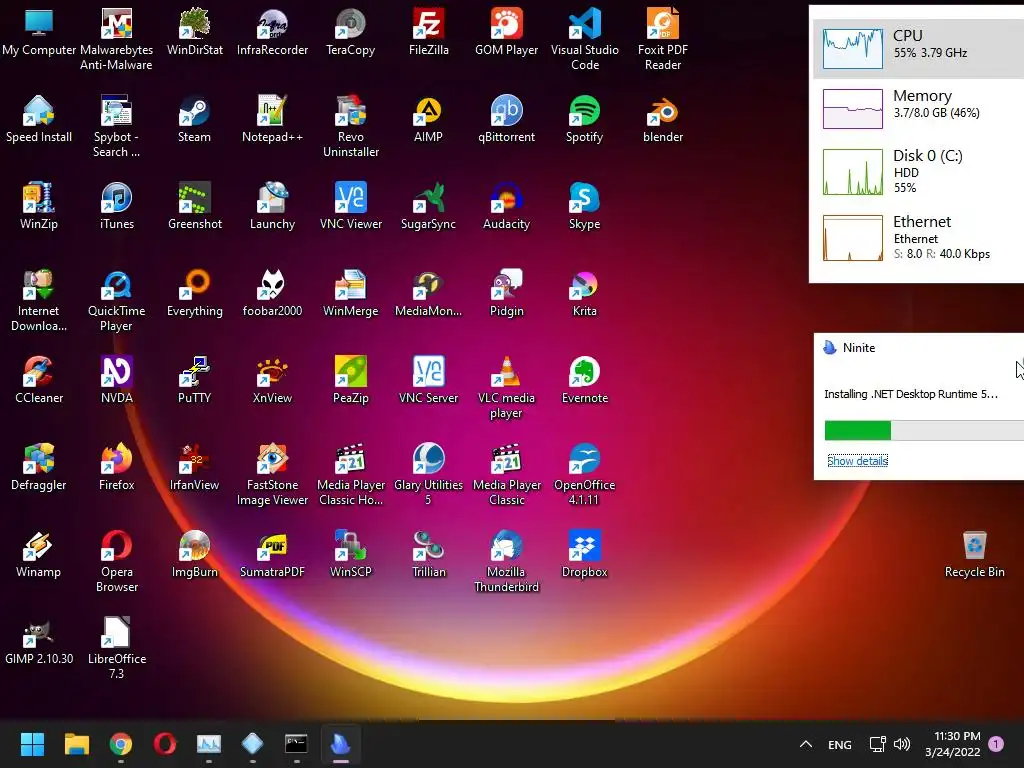The image size is (1024, 768).
Task: Open the SumatraPDF shortcut
Action: (272, 554)
